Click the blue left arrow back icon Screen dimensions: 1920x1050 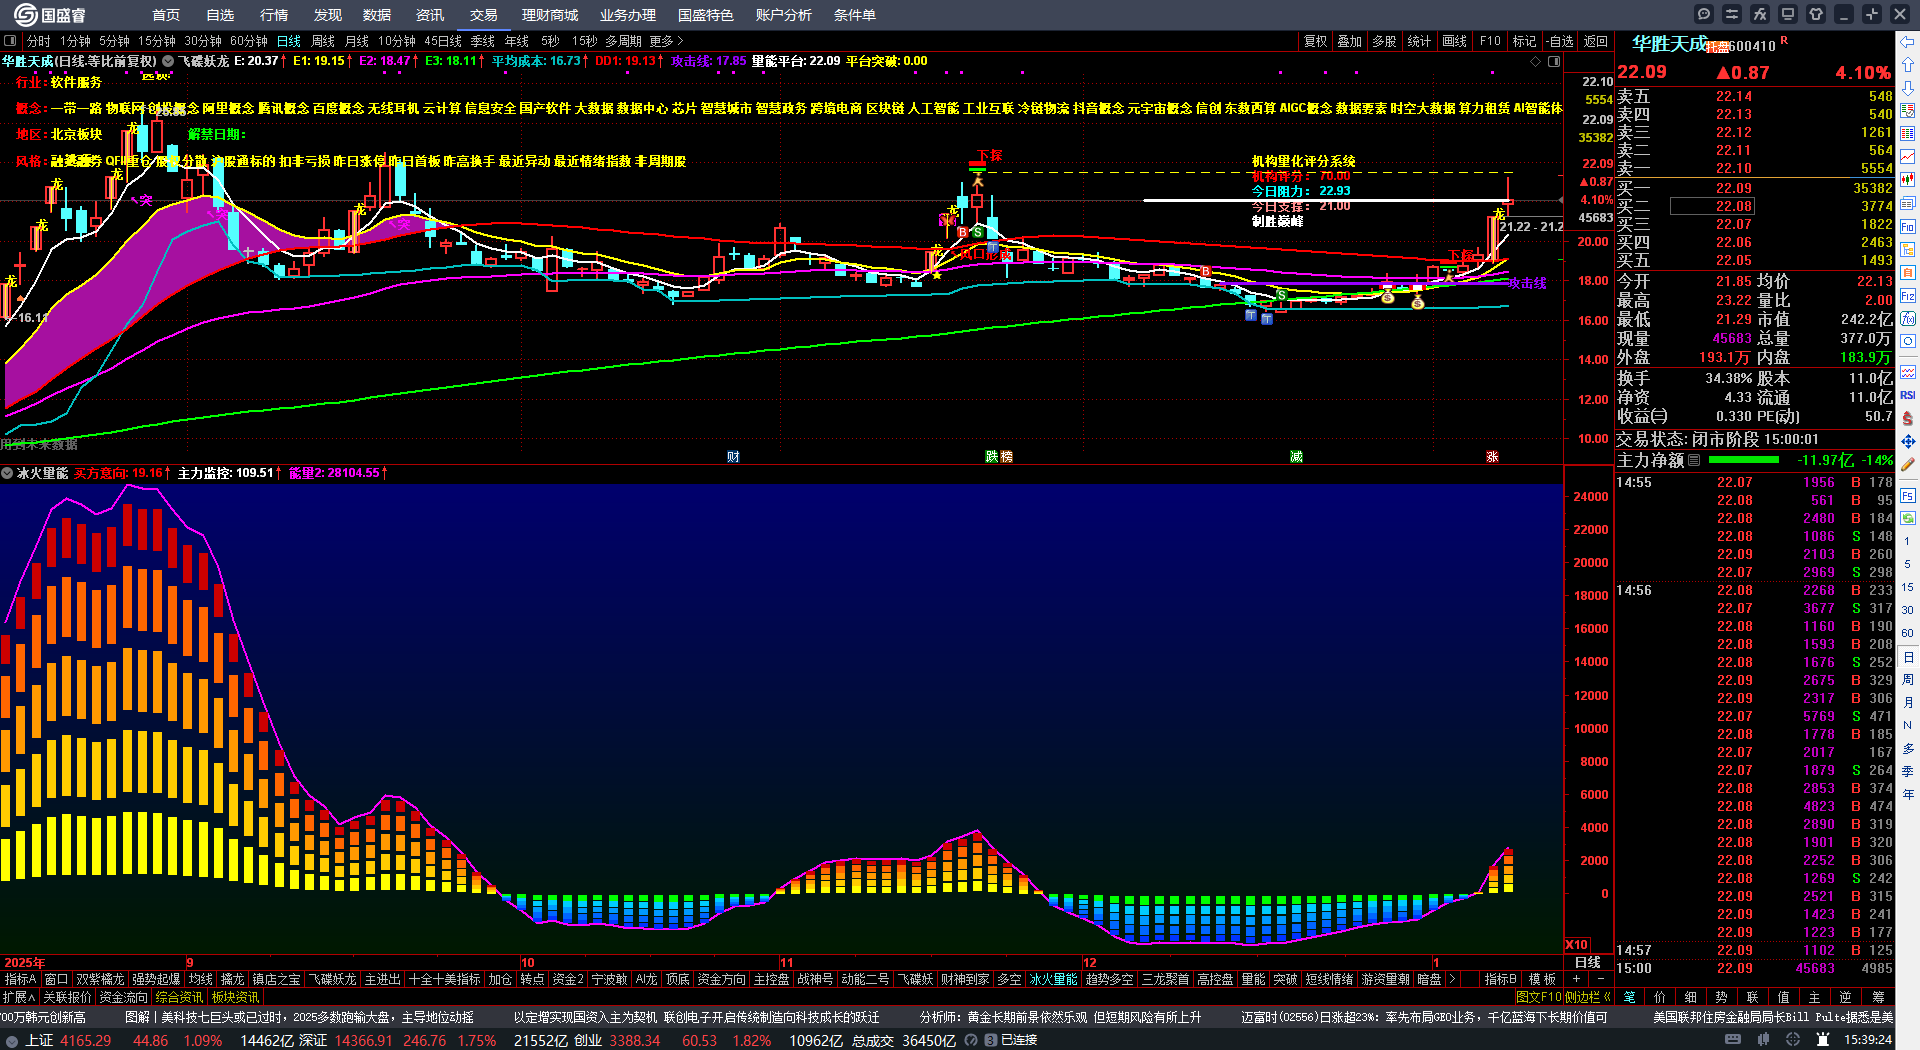[x=1908, y=42]
